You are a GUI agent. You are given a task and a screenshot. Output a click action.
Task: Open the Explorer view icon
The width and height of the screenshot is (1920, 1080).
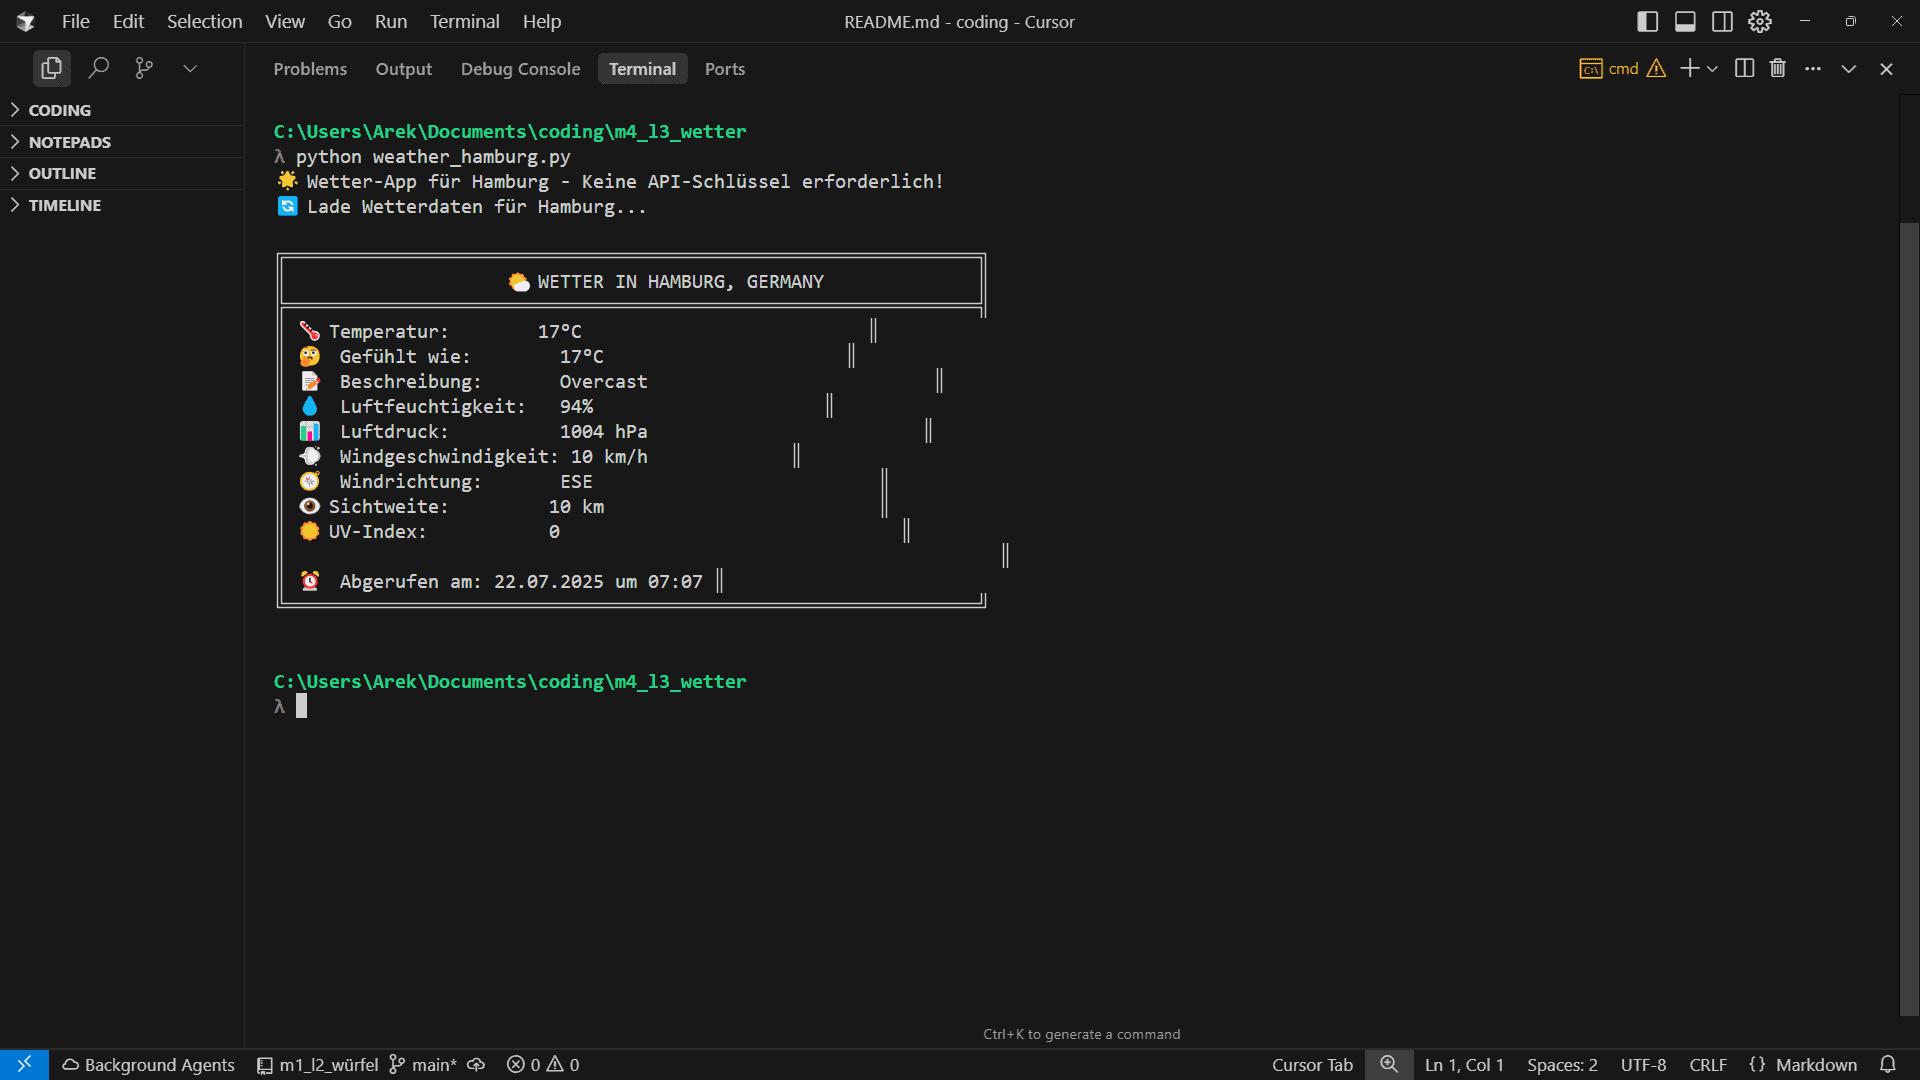point(51,68)
